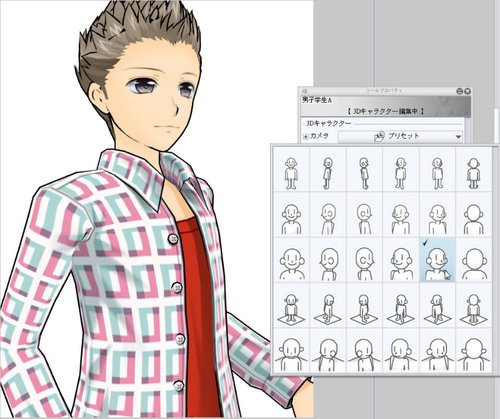The width and height of the screenshot is (500, 419).
Task: Click the checked close-up three-quarter preset
Action: point(437,260)
